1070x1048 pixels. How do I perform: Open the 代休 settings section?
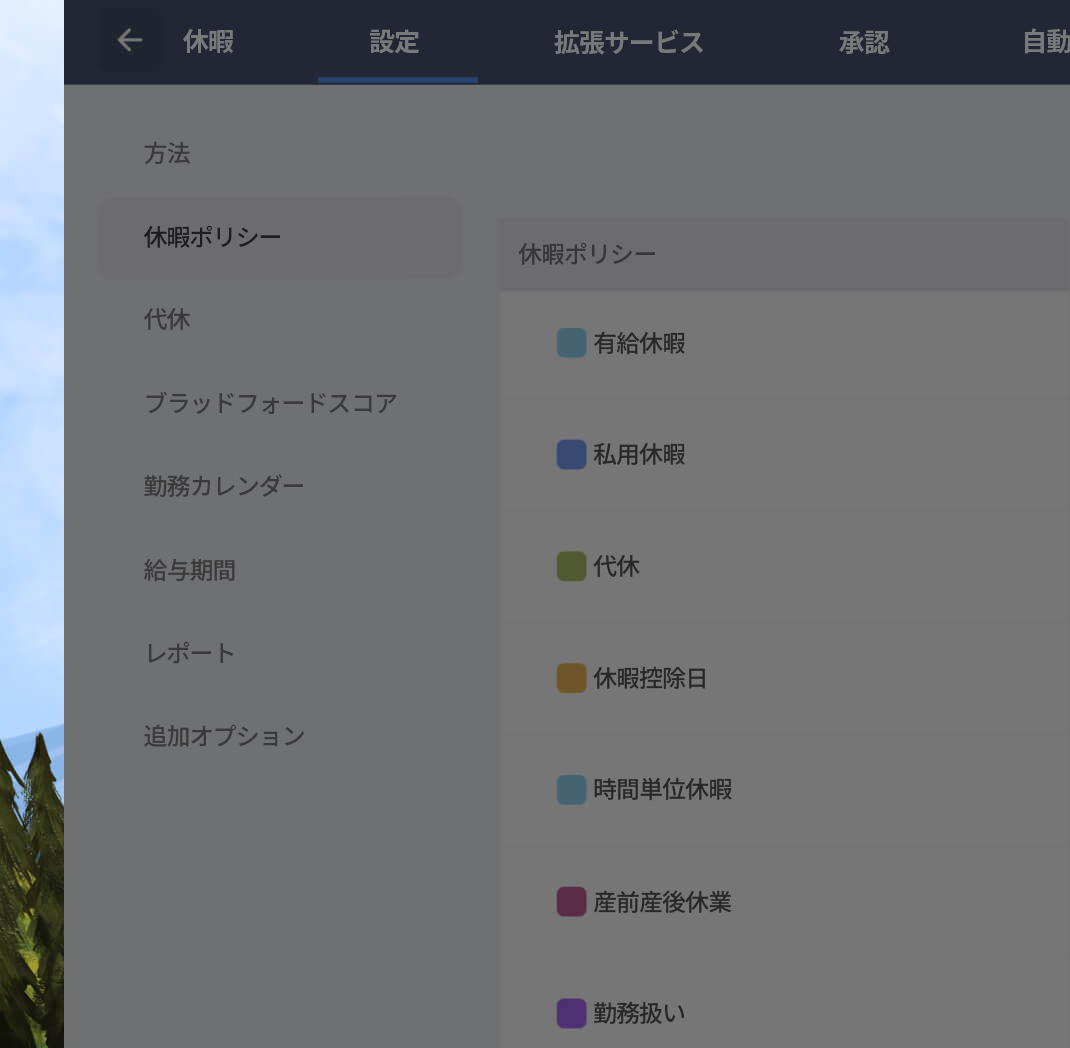(166, 320)
